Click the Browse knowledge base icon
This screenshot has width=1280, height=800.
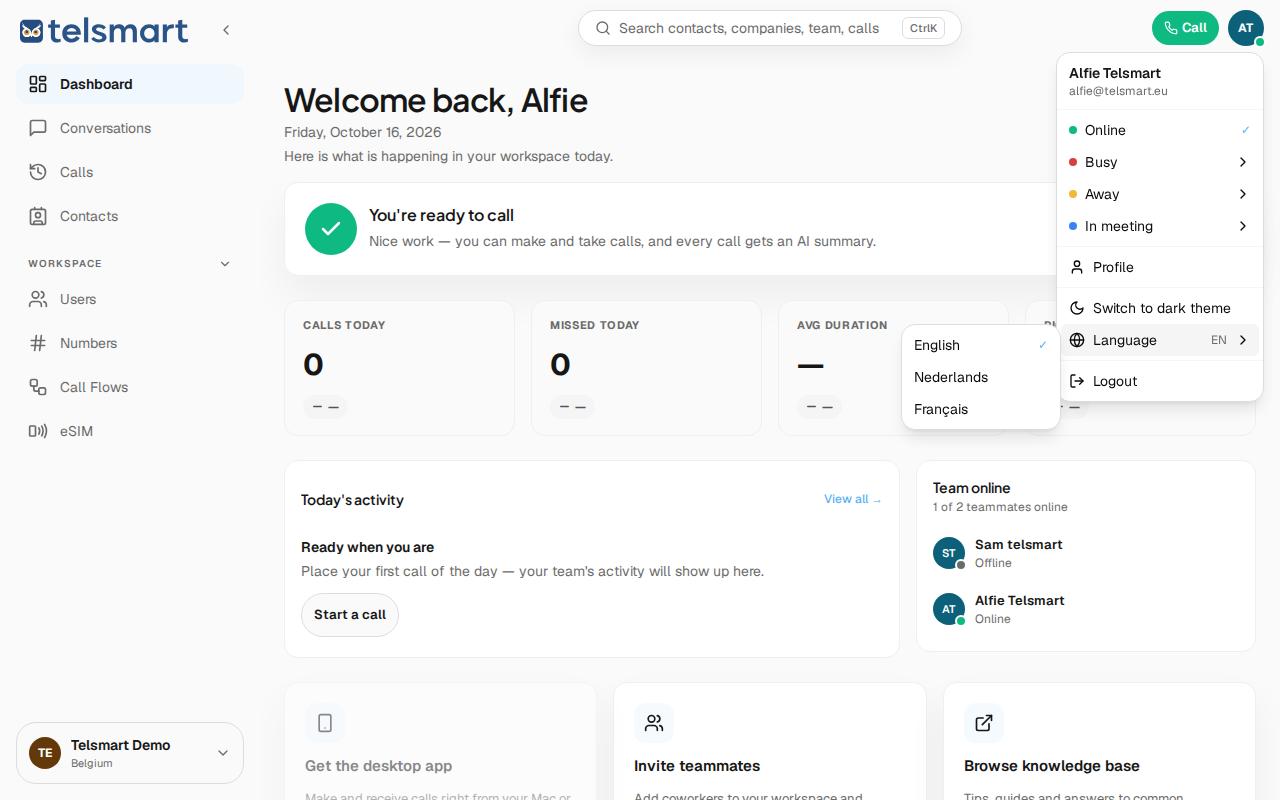click(x=984, y=723)
